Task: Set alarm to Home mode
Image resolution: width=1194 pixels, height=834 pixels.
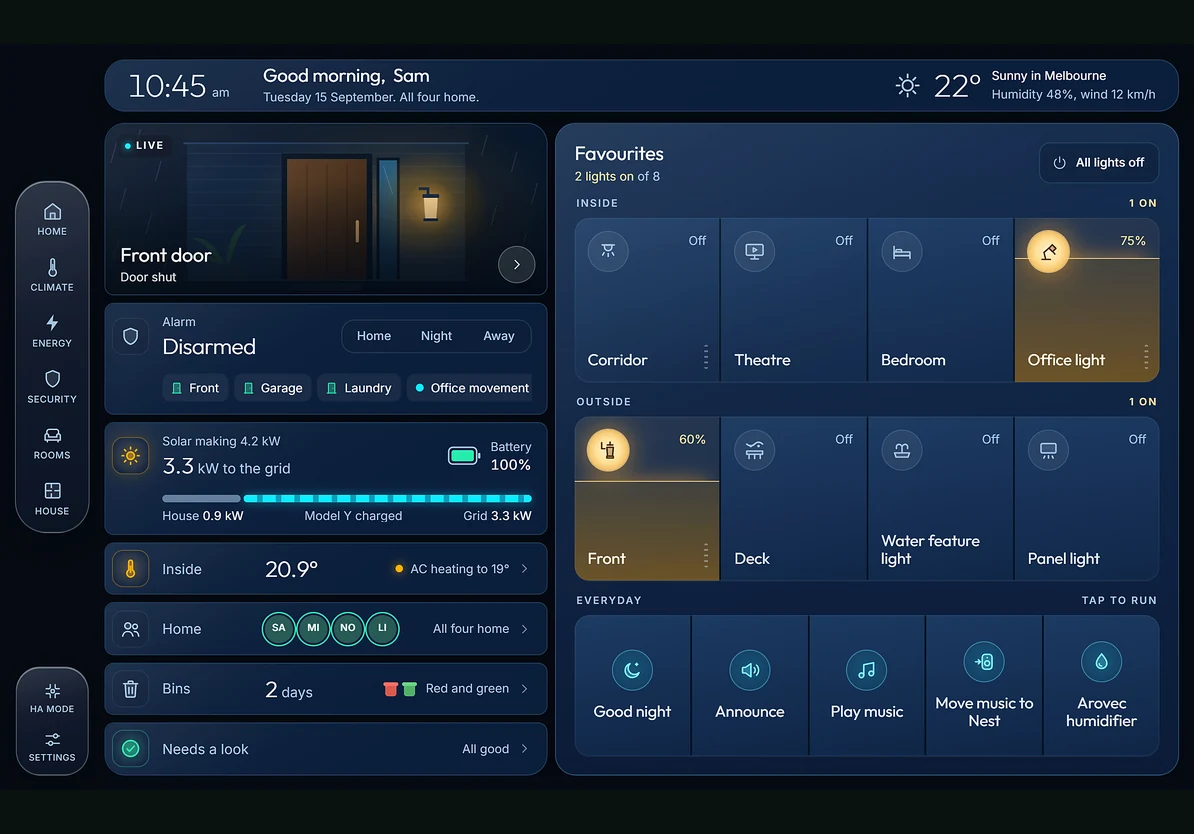Action: click(374, 336)
